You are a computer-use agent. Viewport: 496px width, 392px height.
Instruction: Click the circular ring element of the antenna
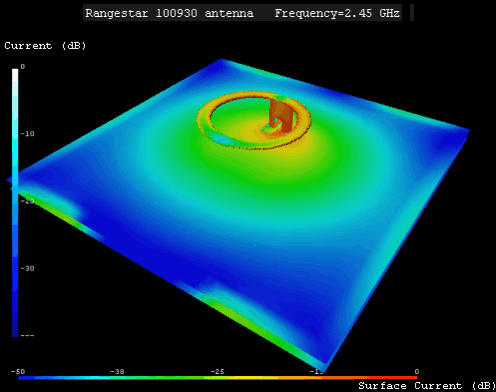coord(254,120)
